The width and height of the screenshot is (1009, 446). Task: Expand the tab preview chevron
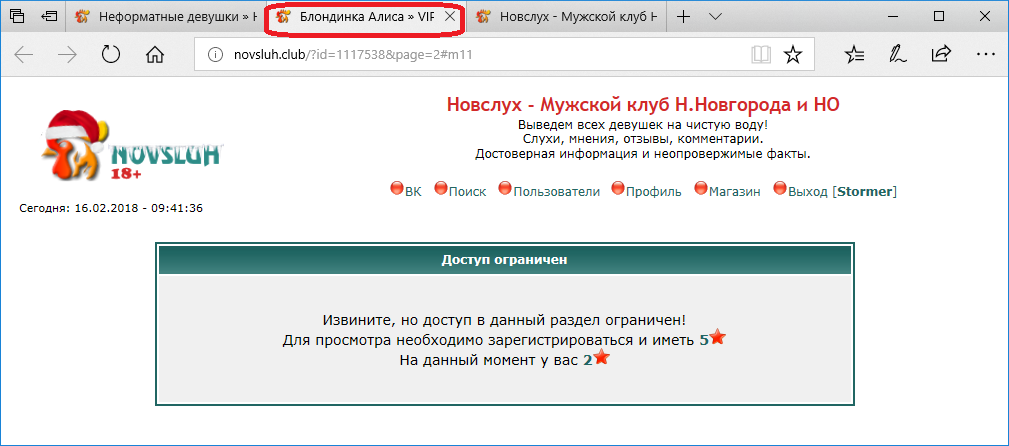click(714, 18)
